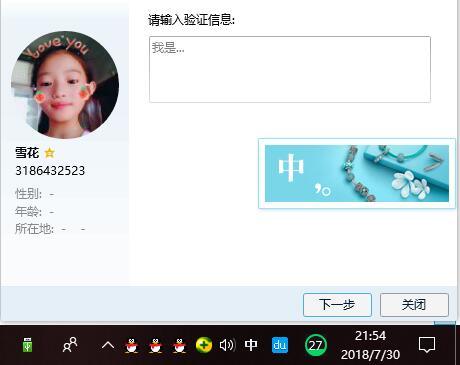
Task: Click the verification message text box
Action: (x=290, y=69)
